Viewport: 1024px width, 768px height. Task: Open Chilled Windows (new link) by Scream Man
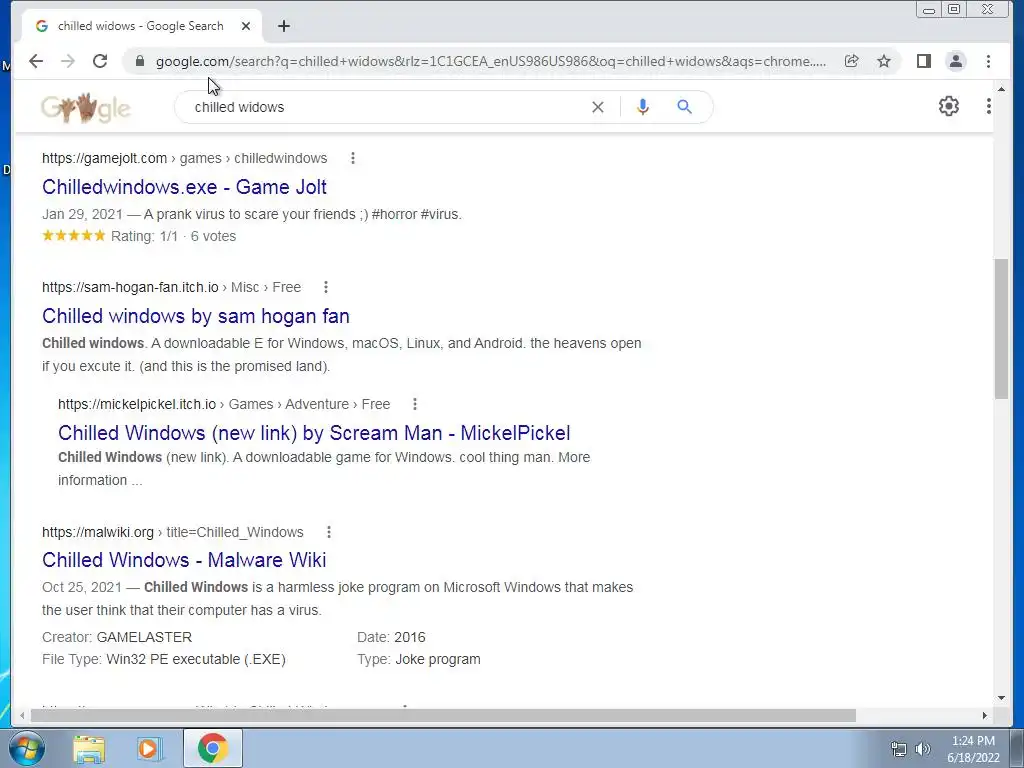(x=314, y=433)
